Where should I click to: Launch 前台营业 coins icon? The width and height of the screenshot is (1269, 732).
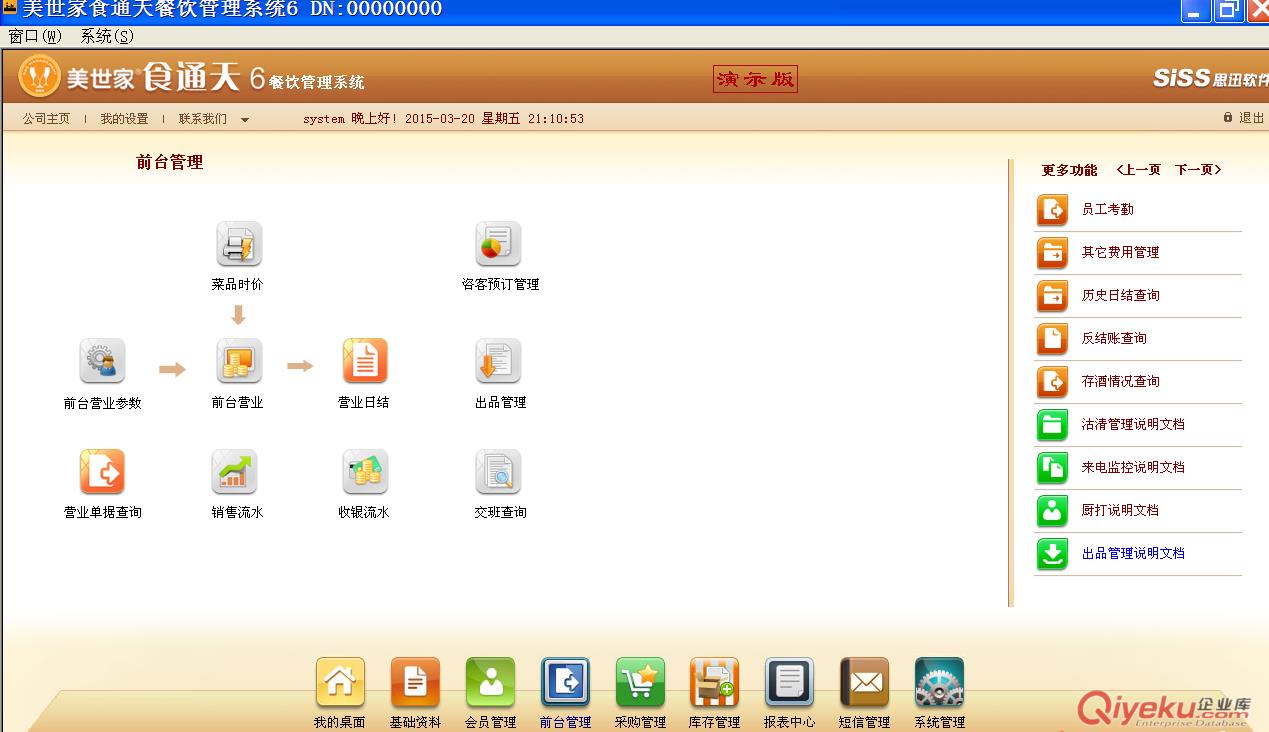[239, 361]
